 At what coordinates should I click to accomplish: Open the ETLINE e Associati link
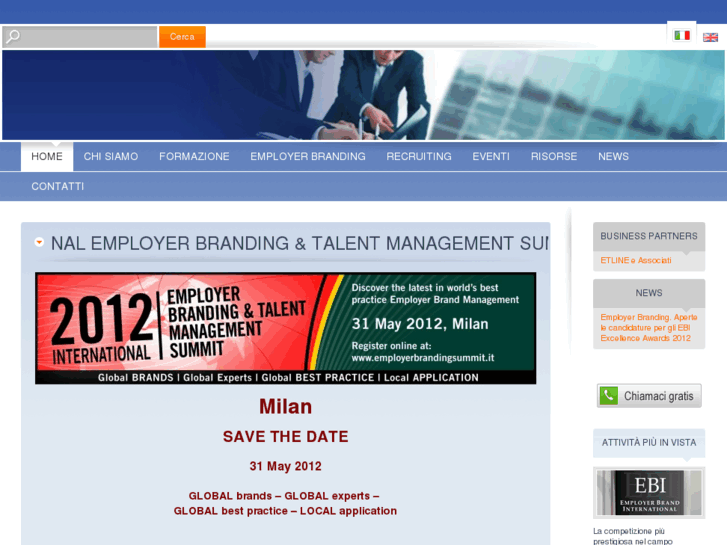(636, 260)
